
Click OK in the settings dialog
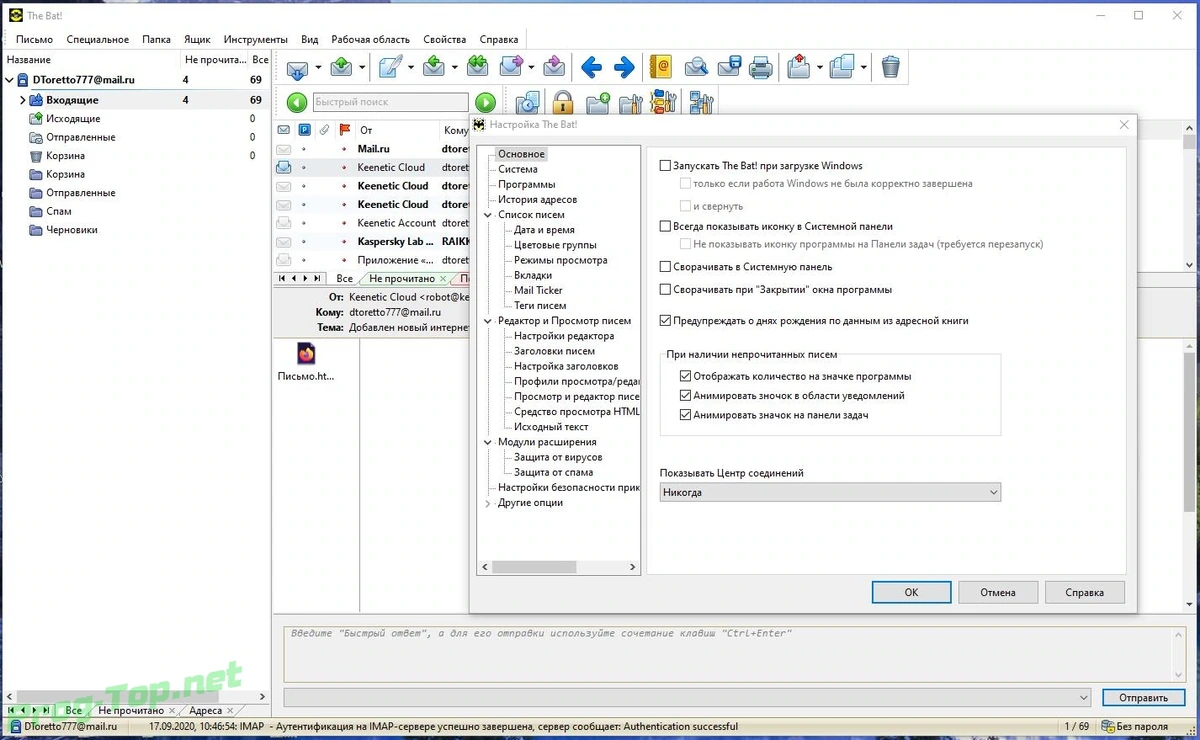[911, 592]
